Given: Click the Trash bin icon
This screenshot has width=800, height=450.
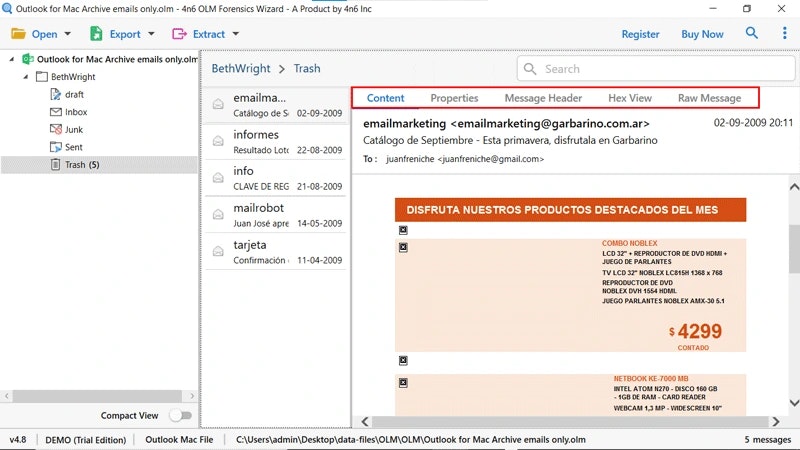Looking at the screenshot, I should [56, 164].
